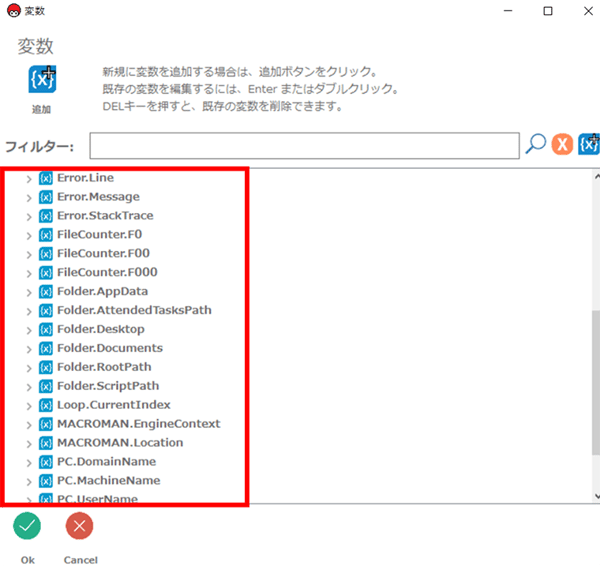Click the magnifier search icon beside the filter
The height and width of the screenshot is (566, 600).
[x=535, y=144]
